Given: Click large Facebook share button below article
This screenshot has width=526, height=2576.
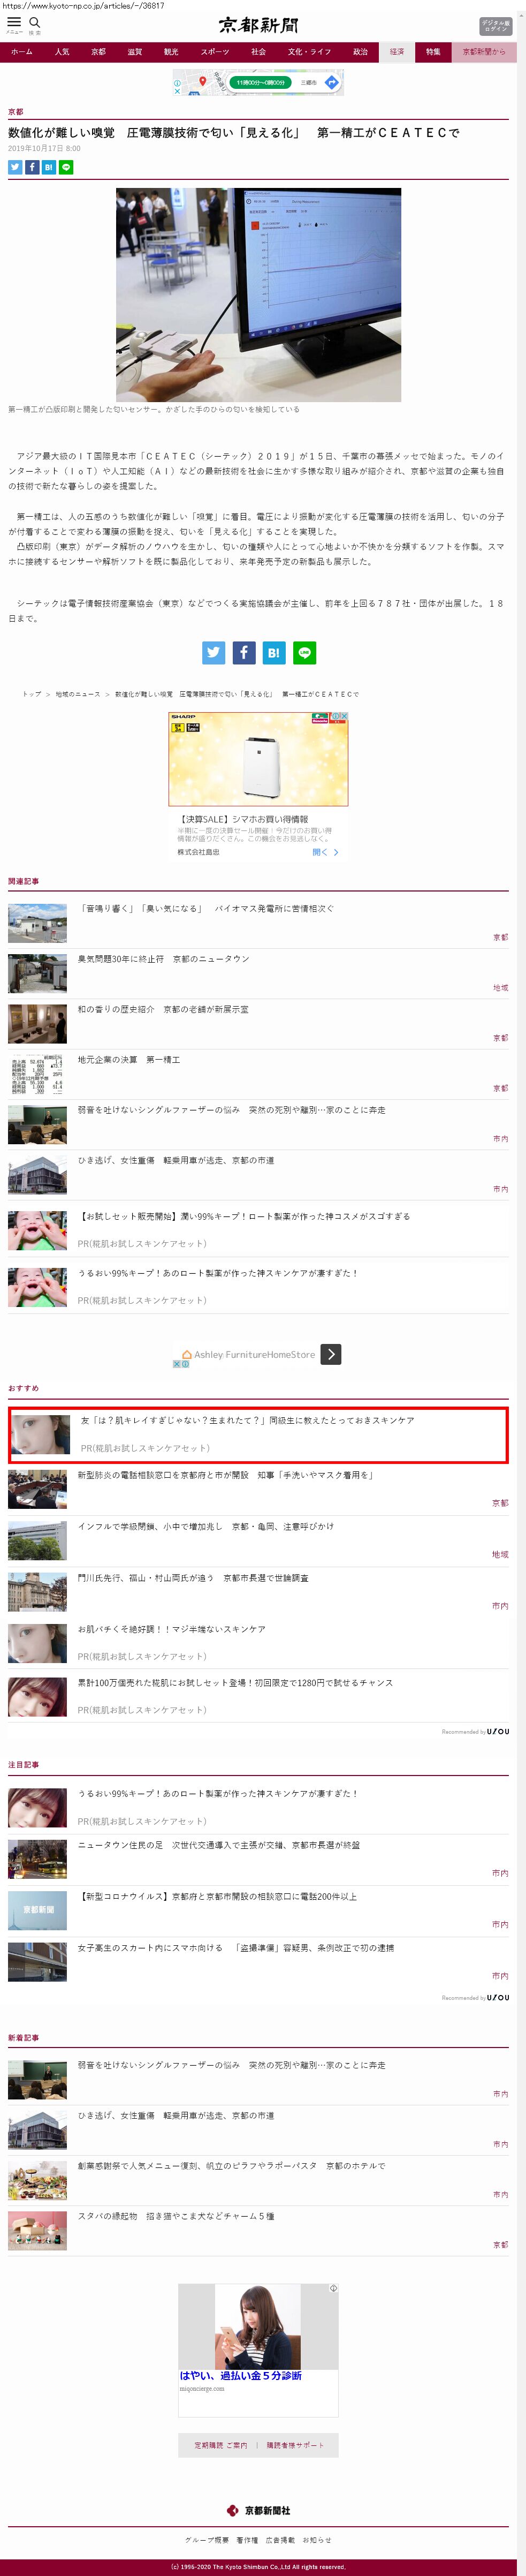Looking at the screenshot, I should [x=244, y=653].
